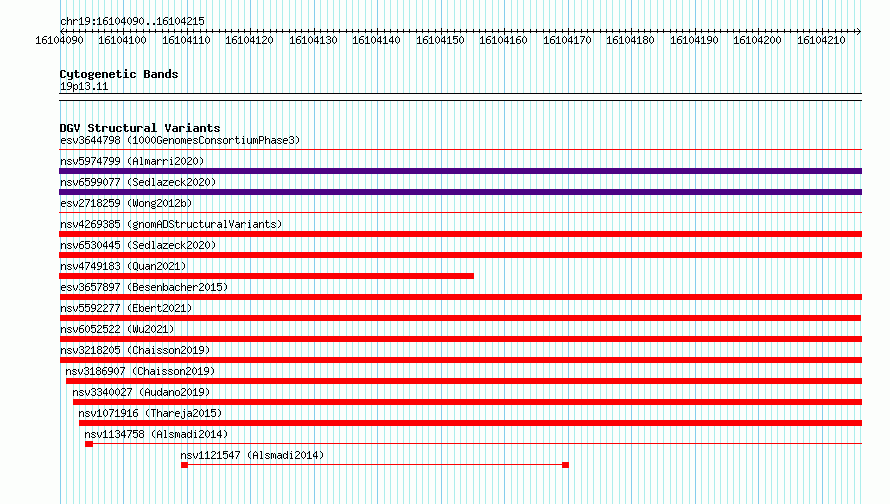890x504 pixels.
Task: Click ruler position 16104170
Action: (x=568, y=40)
